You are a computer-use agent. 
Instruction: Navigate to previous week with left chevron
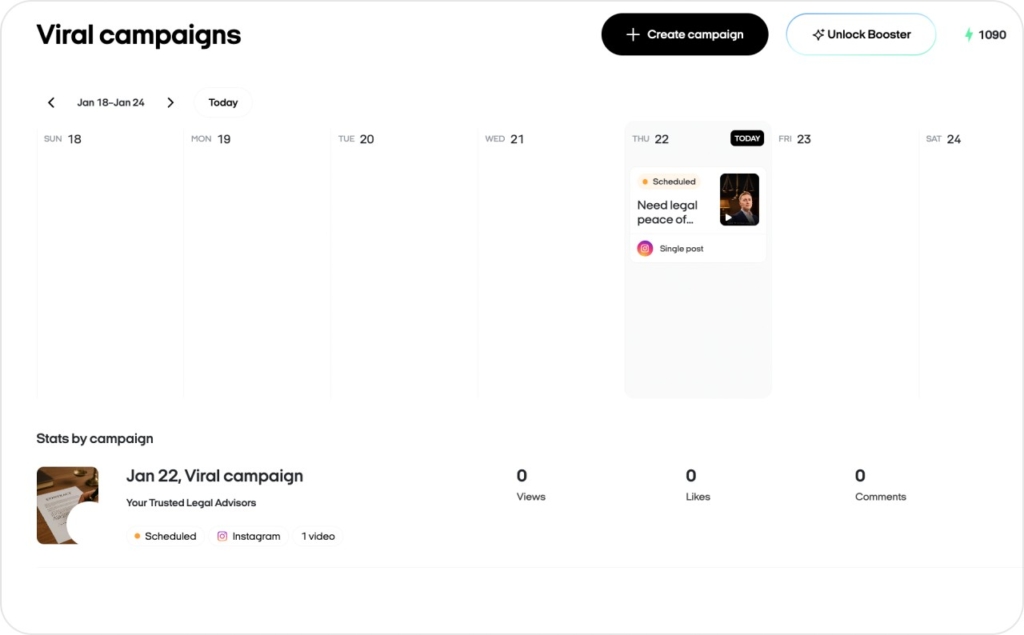click(51, 102)
